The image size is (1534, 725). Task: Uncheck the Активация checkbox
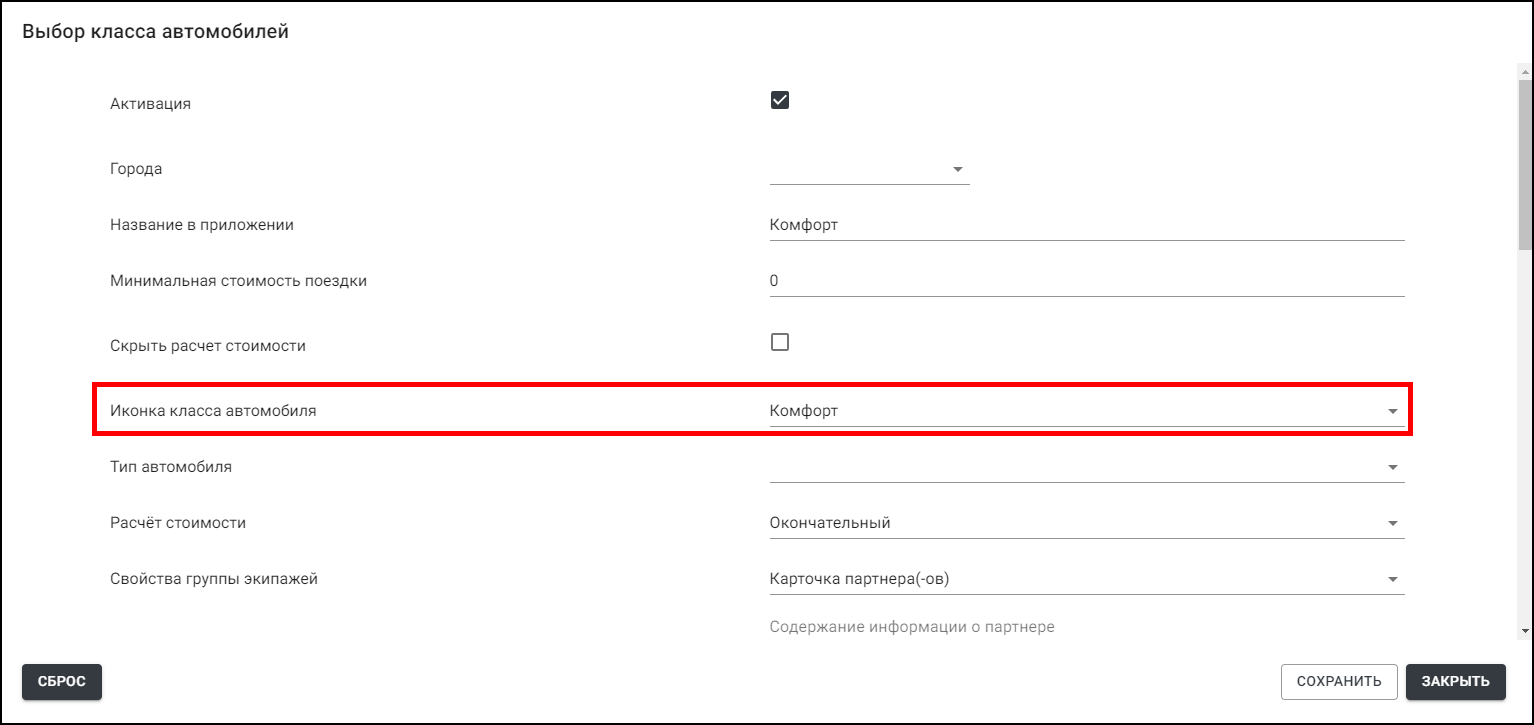[780, 100]
